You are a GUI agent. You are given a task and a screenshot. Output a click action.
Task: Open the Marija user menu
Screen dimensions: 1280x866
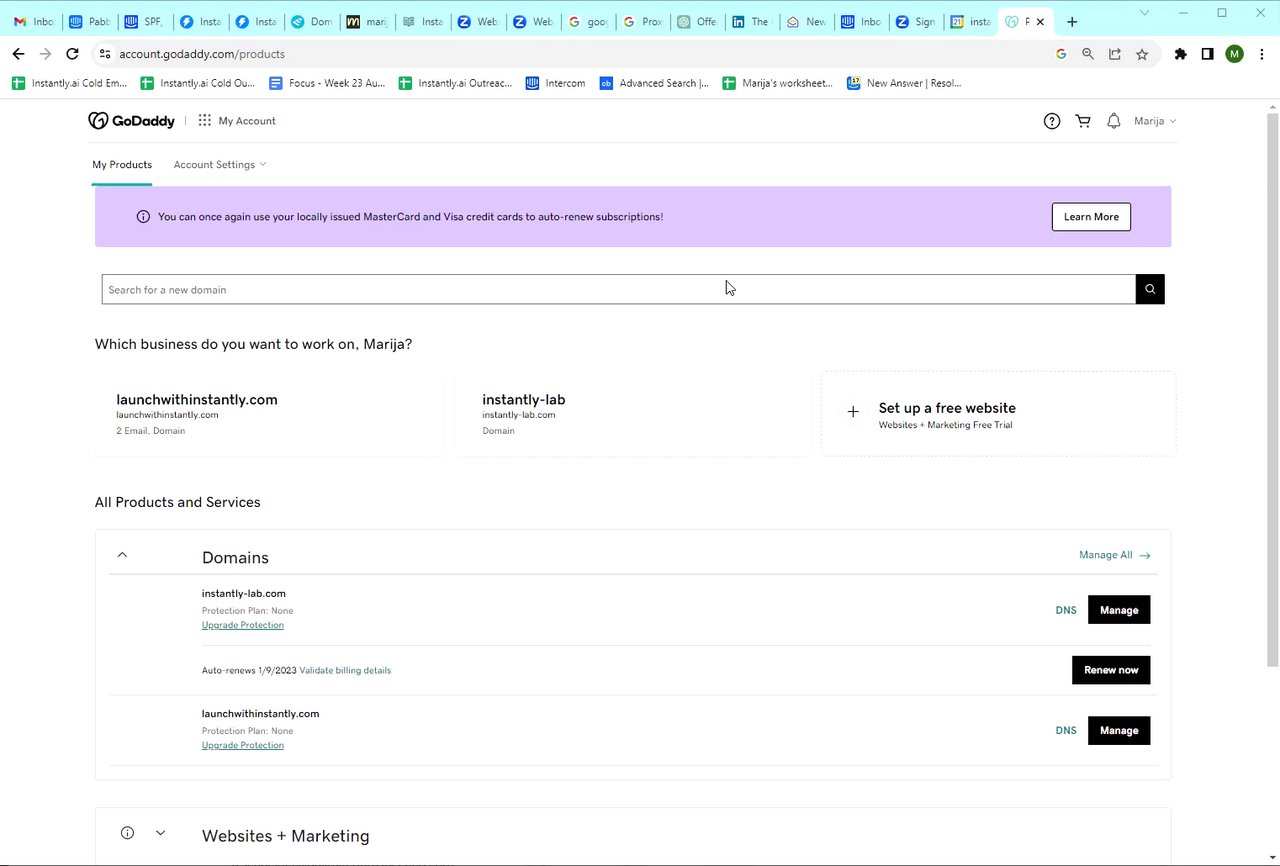[1155, 121]
